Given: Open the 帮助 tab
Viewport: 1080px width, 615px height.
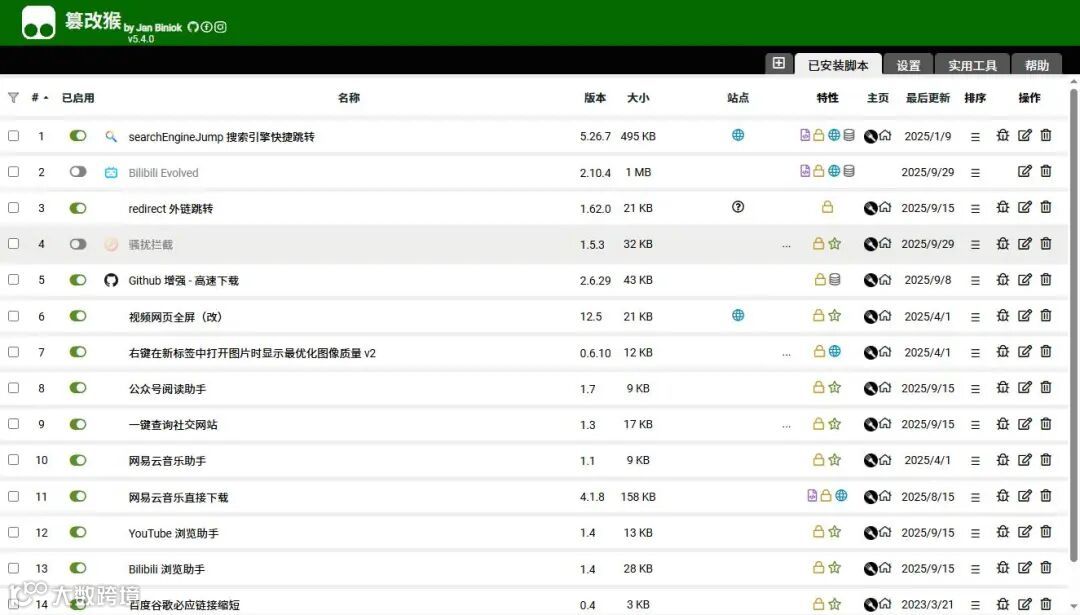Looking at the screenshot, I should 1037,65.
